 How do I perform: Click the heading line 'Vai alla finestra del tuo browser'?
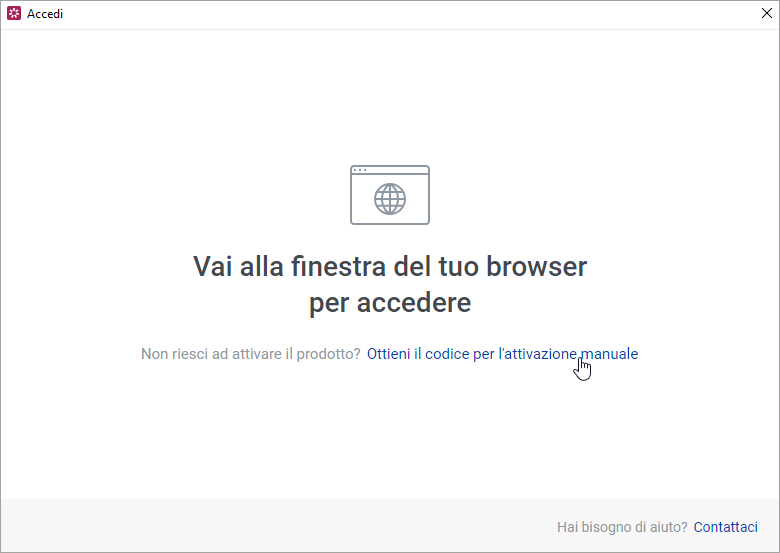(389, 267)
